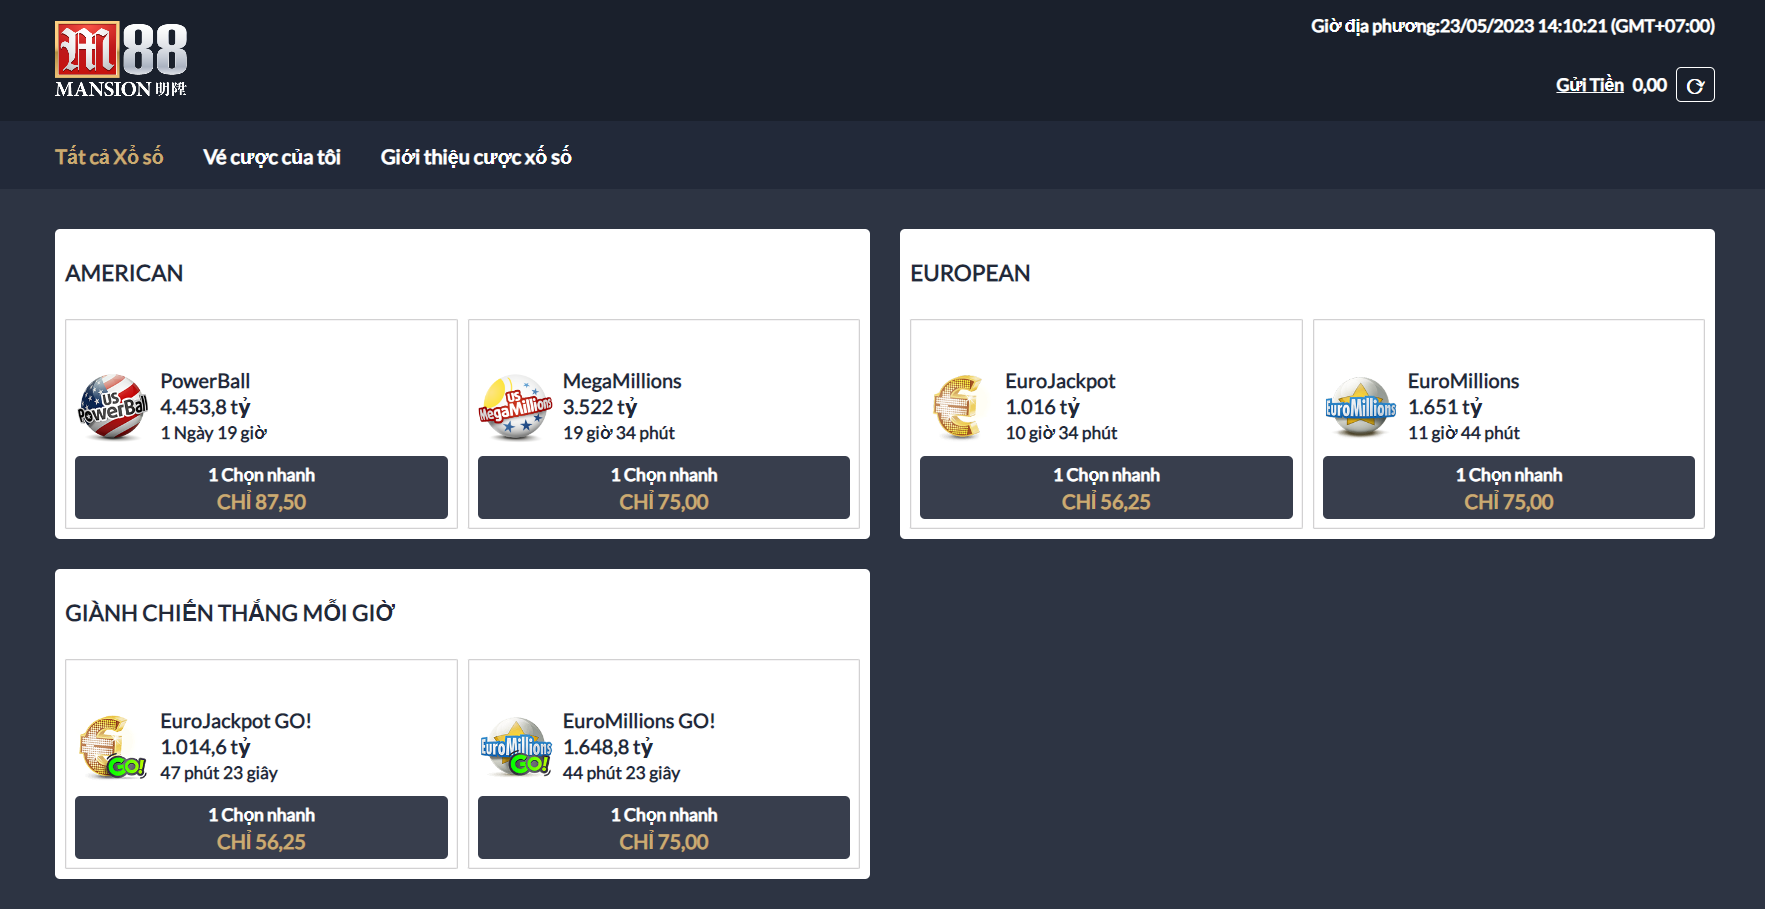Refresh the balance with the reload icon

pos(1695,85)
